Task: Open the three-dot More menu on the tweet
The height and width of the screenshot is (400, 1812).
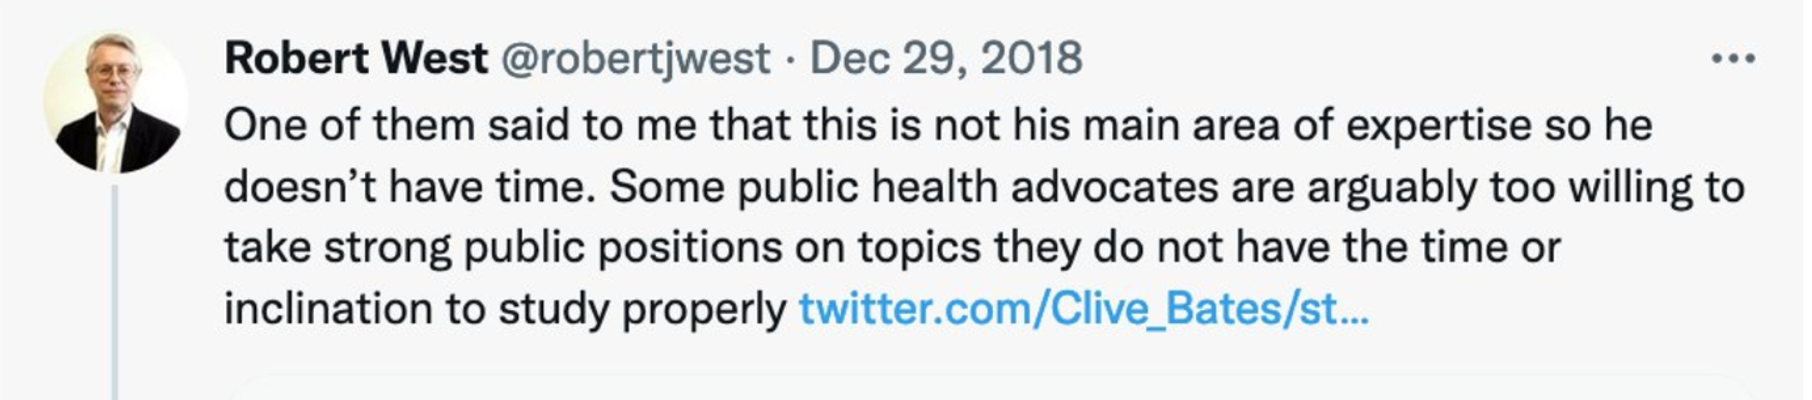Action: [x=1733, y=59]
